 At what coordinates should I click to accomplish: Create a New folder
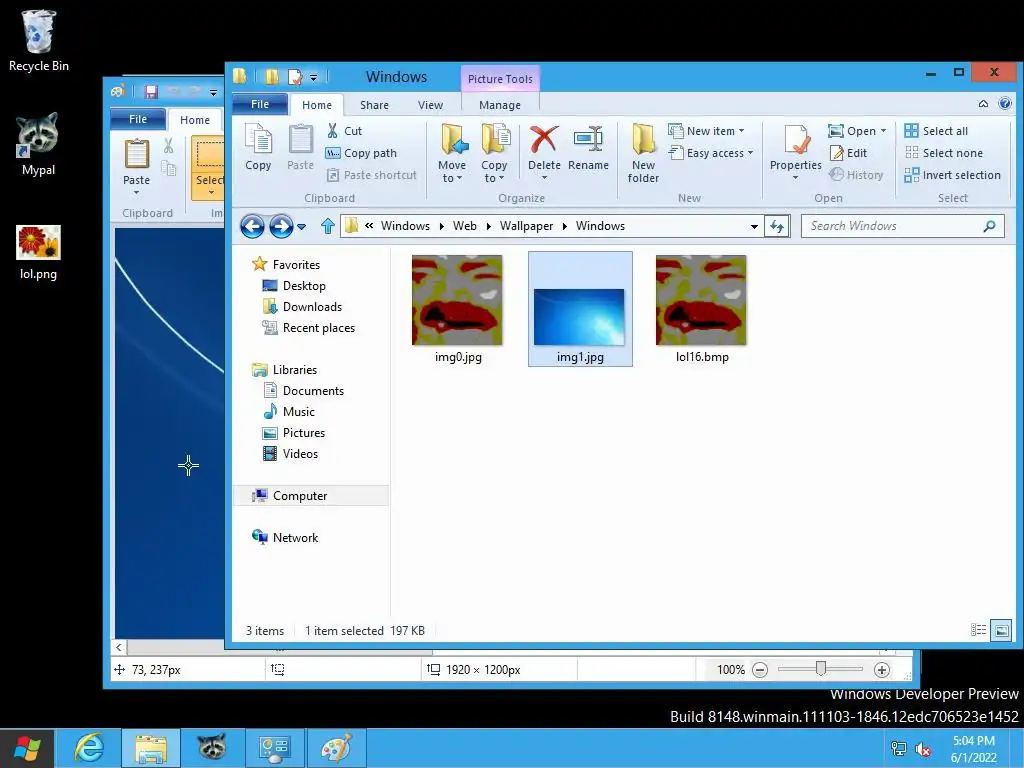click(643, 153)
